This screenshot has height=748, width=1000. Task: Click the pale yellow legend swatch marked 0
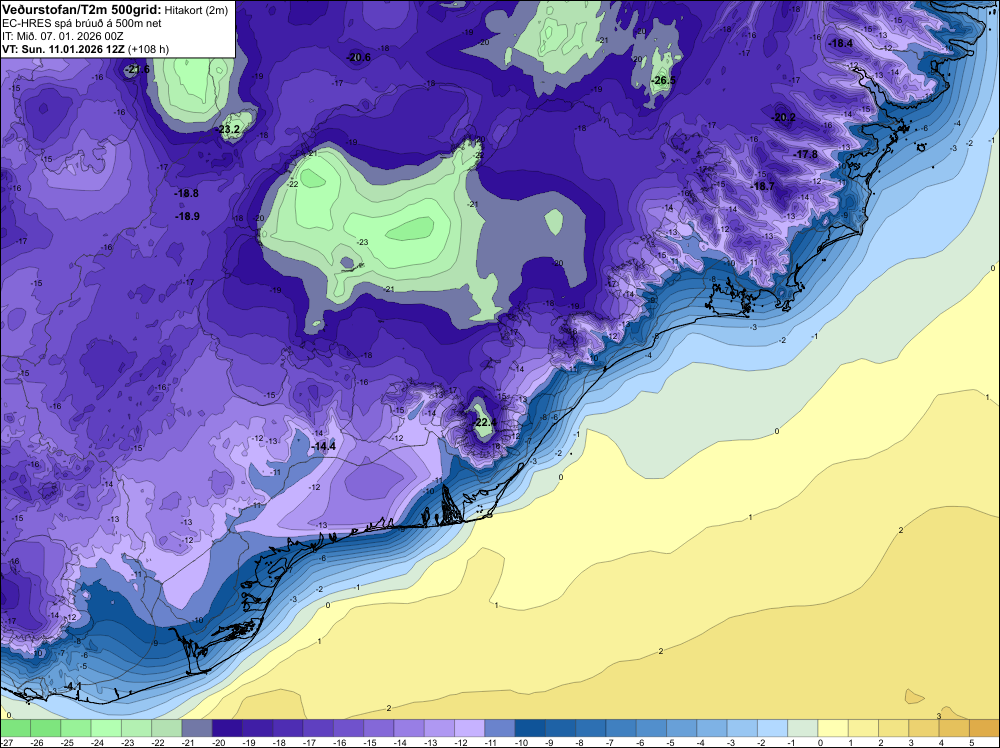[832, 728]
